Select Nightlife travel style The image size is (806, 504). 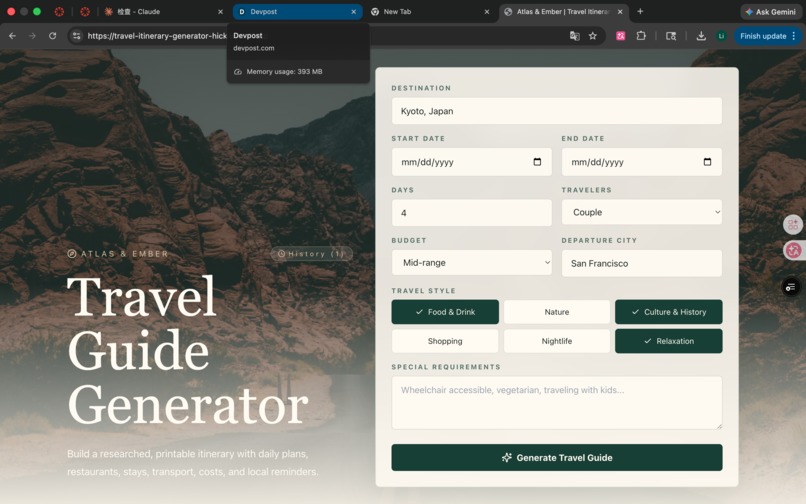[x=557, y=341]
